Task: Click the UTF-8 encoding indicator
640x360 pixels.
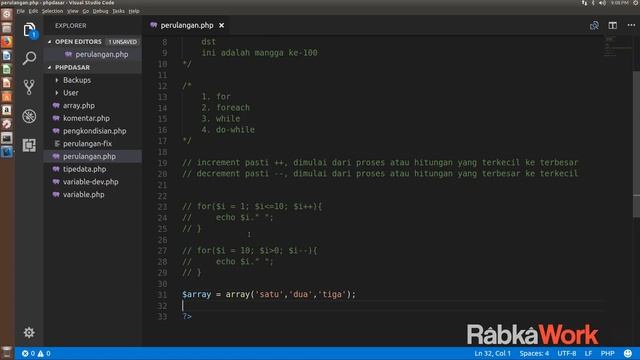Action: pos(567,353)
